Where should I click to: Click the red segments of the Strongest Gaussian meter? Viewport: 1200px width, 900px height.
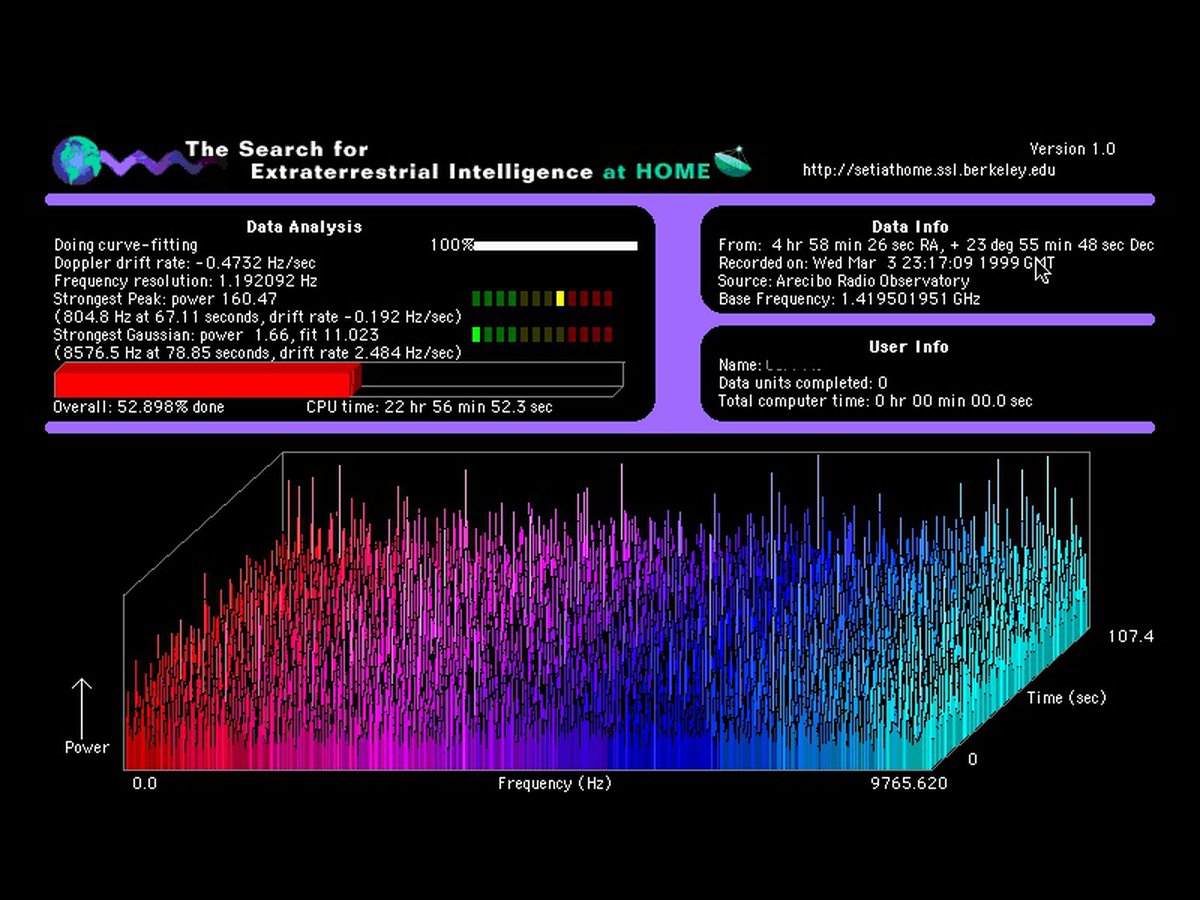(x=596, y=334)
